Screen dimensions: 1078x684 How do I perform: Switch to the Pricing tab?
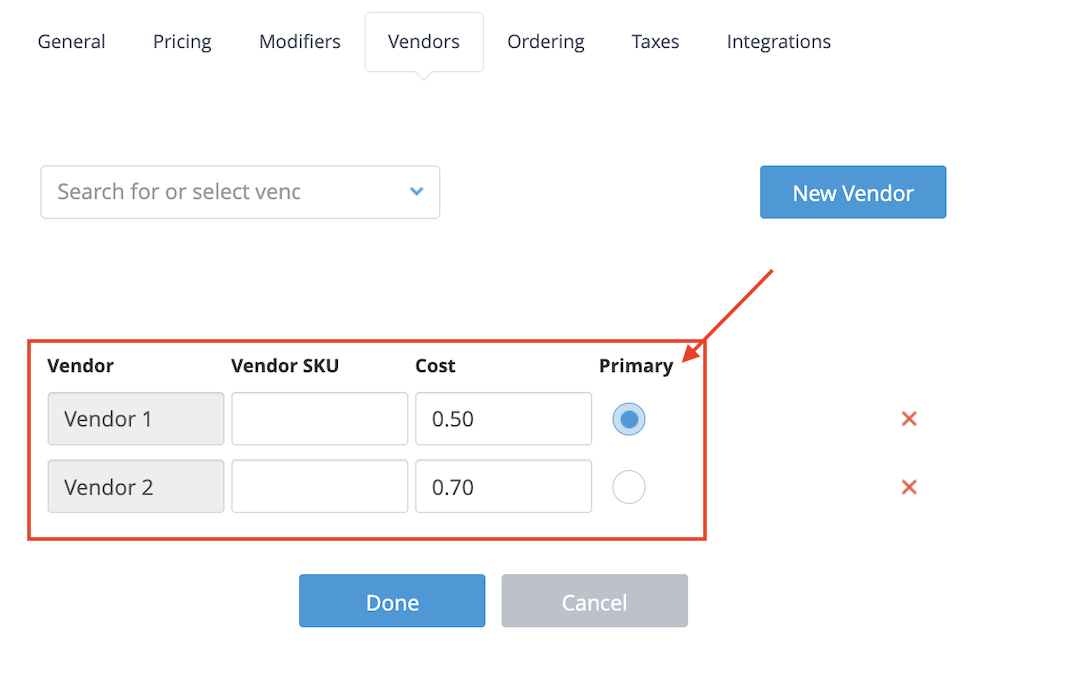182,42
